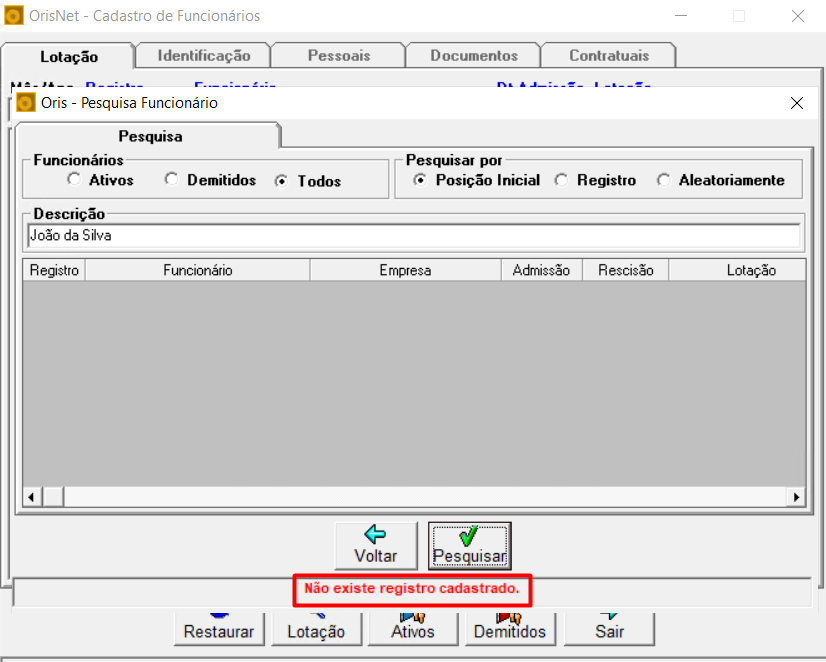Click the Rescisão column header

tap(625, 270)
